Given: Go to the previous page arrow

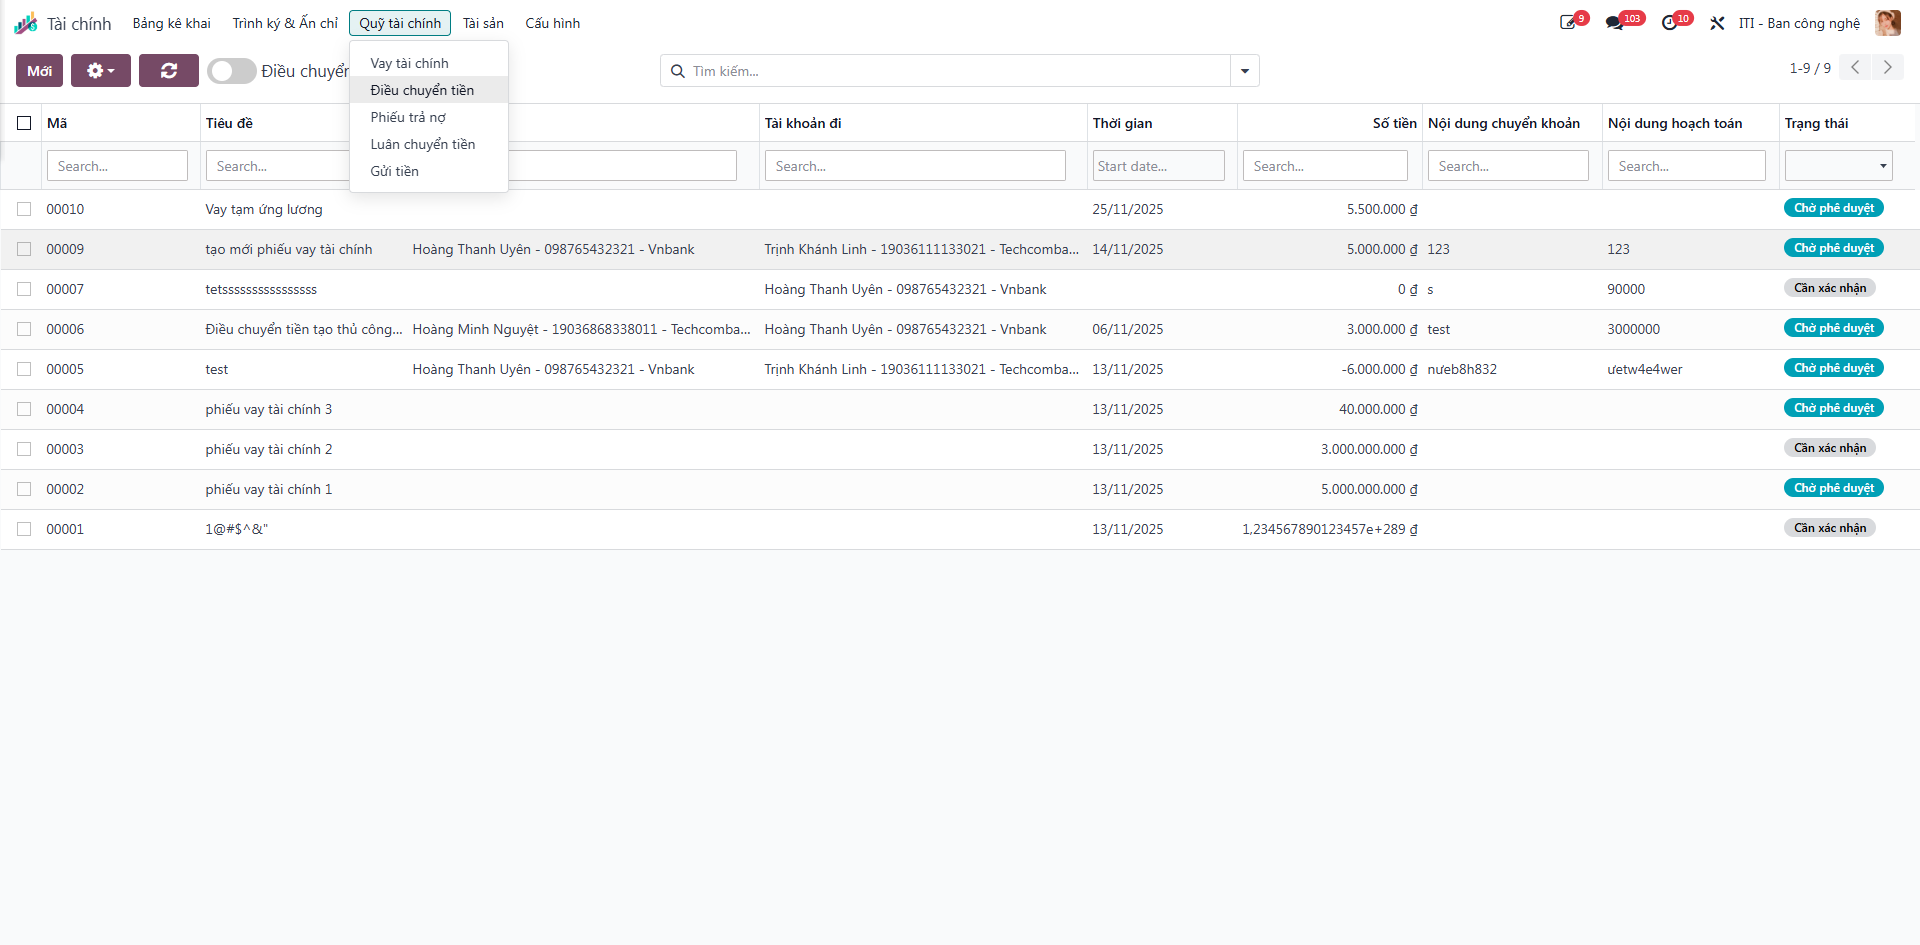Looking at the screenshot, I should [x=1855, y=67].
